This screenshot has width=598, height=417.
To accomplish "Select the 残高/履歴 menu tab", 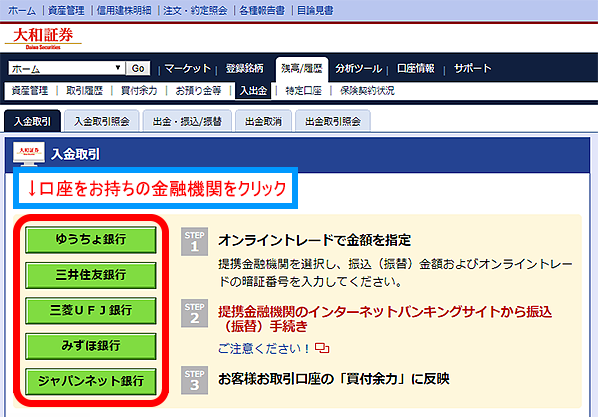I will click(302, 69).
